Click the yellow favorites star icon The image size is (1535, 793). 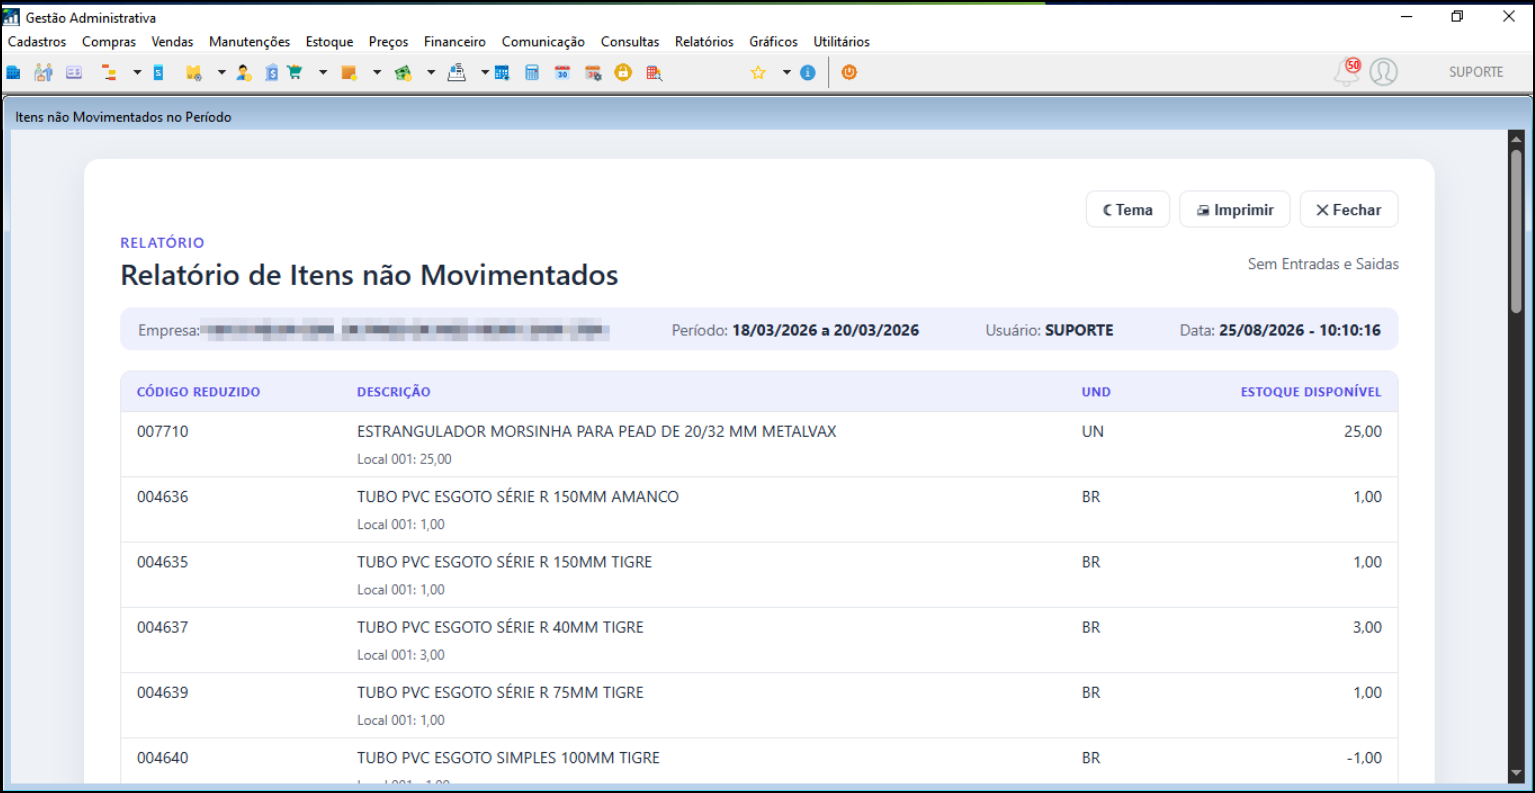758,72
